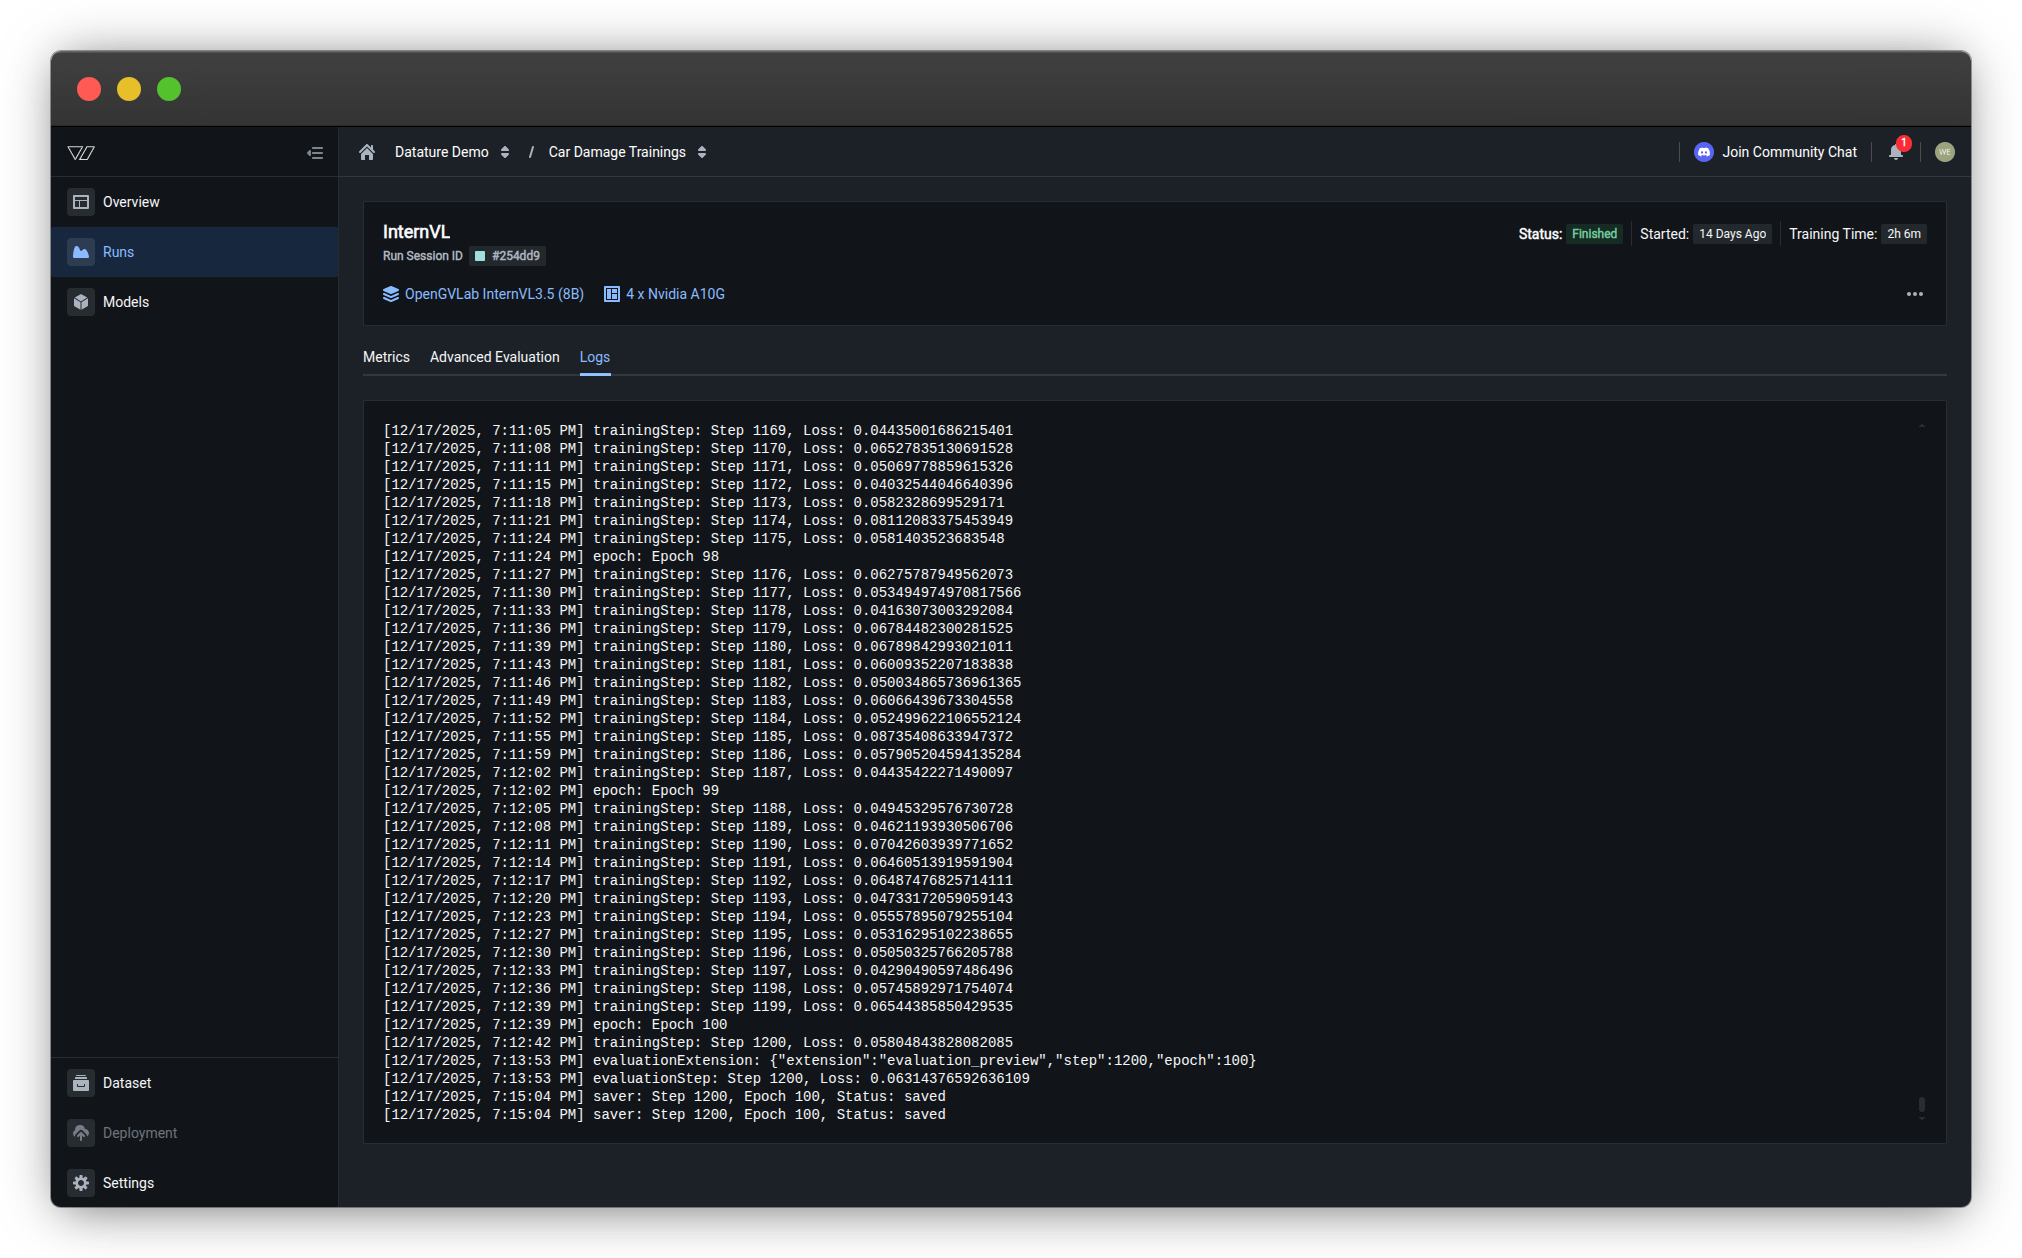This screenshot has width=2022, height=1258.
Task: Click the run session color swatch
Action: point(480,256)
